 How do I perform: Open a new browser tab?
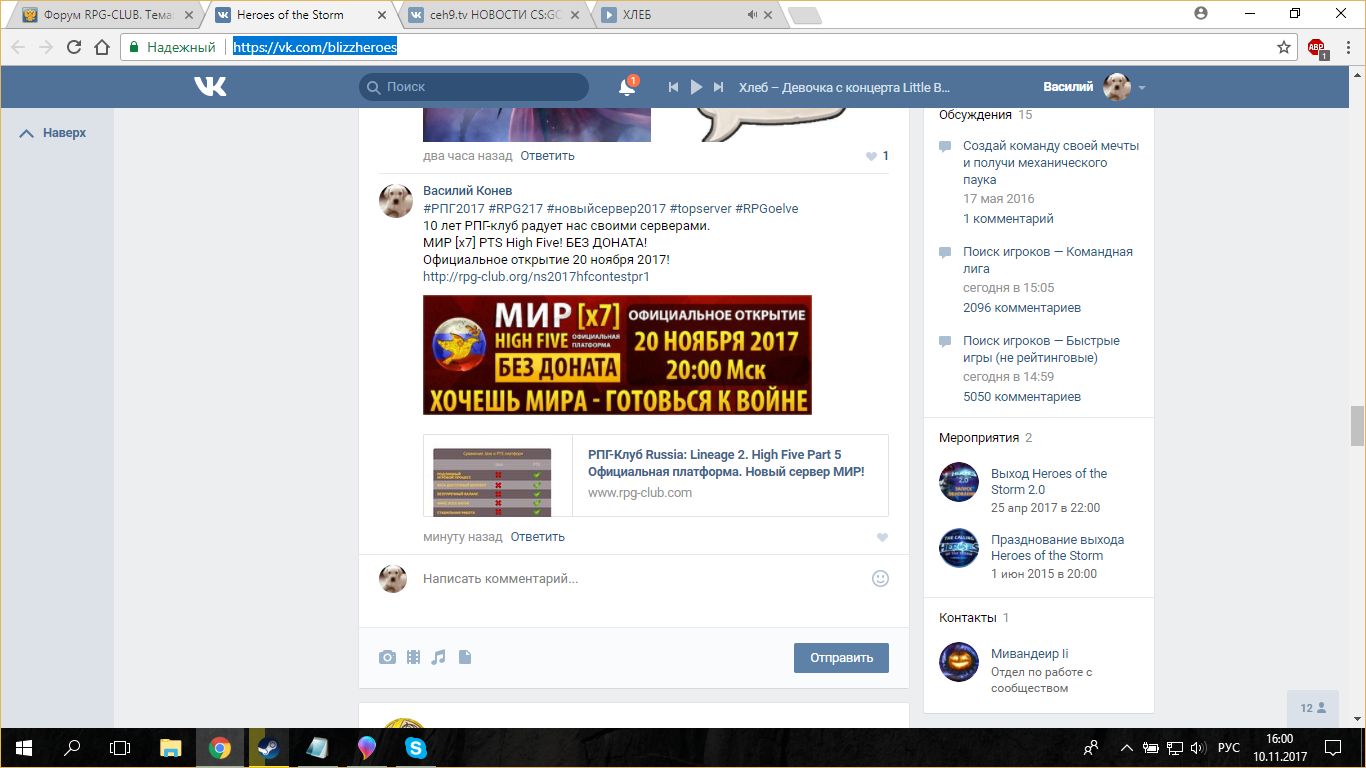click(x=804, y=16)
